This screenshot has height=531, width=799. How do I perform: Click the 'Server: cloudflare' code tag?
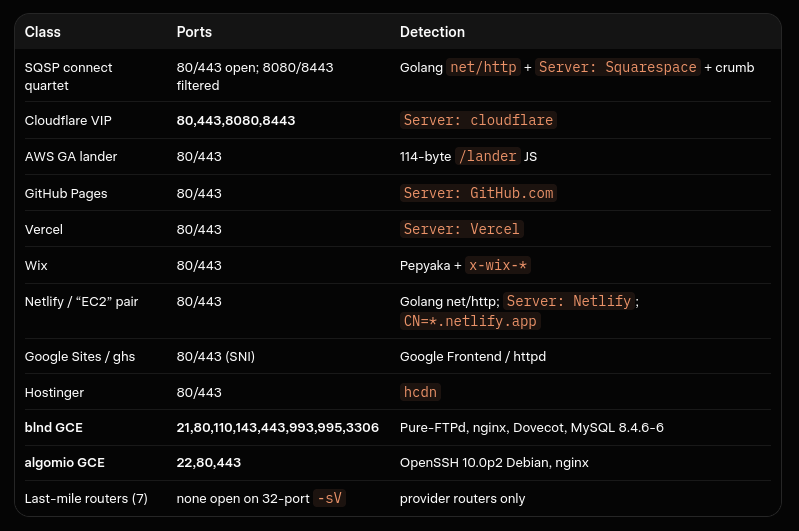[x=478, y=120]
